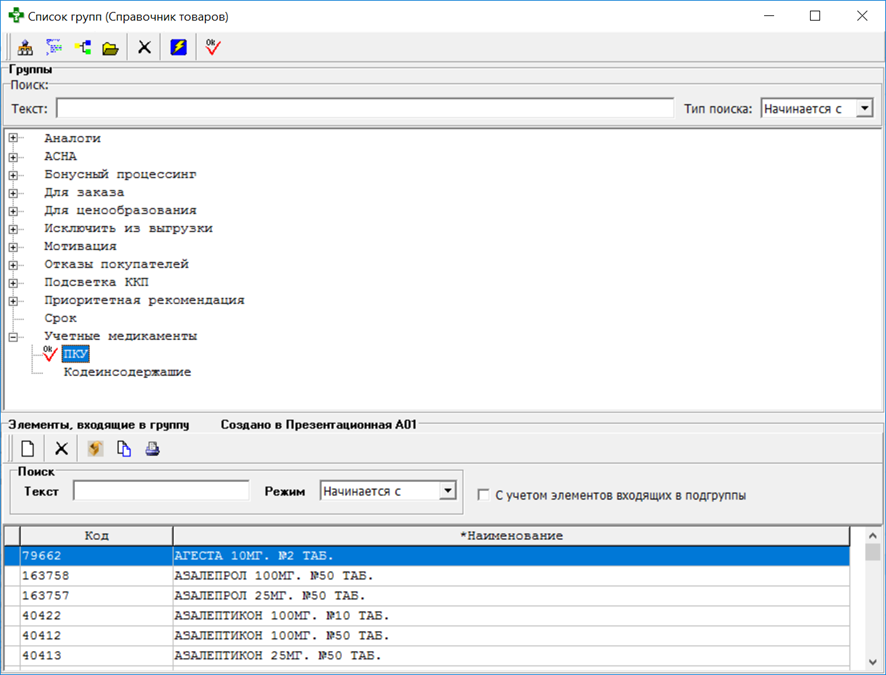Expand the 'Отказы покупателей' node
This screenshot has width=886, height=675.
[x=13, y=265]
